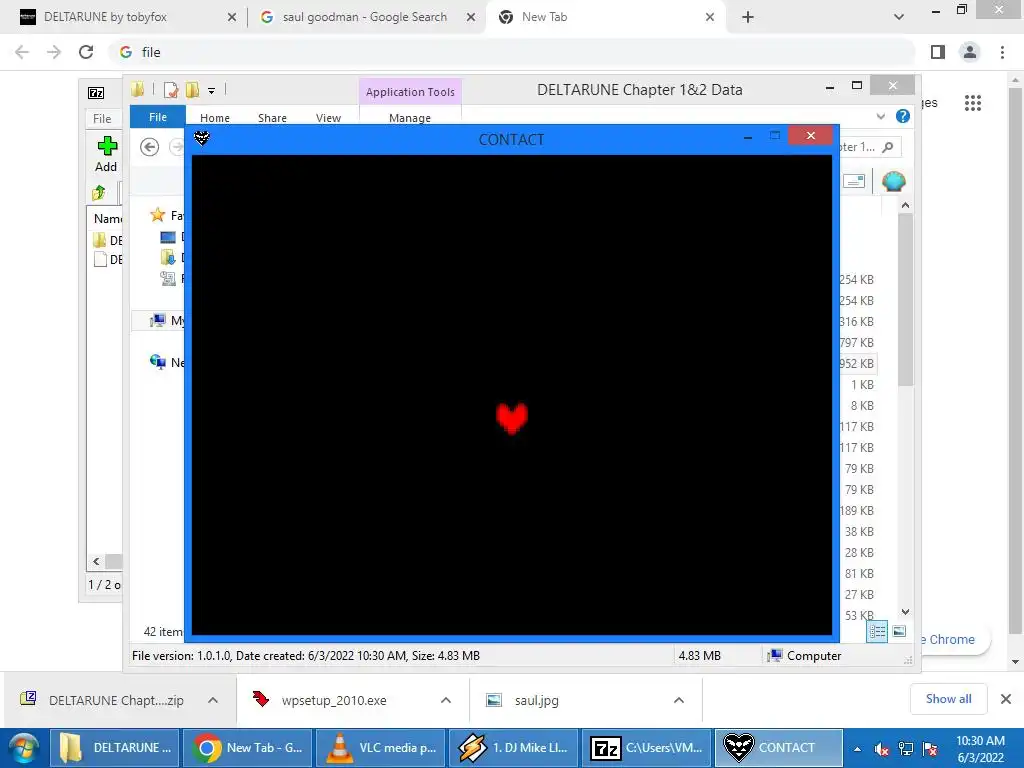Open VLC media player from taskbar
Viewport: 1024px width, 768px height.
pos(381,748)
